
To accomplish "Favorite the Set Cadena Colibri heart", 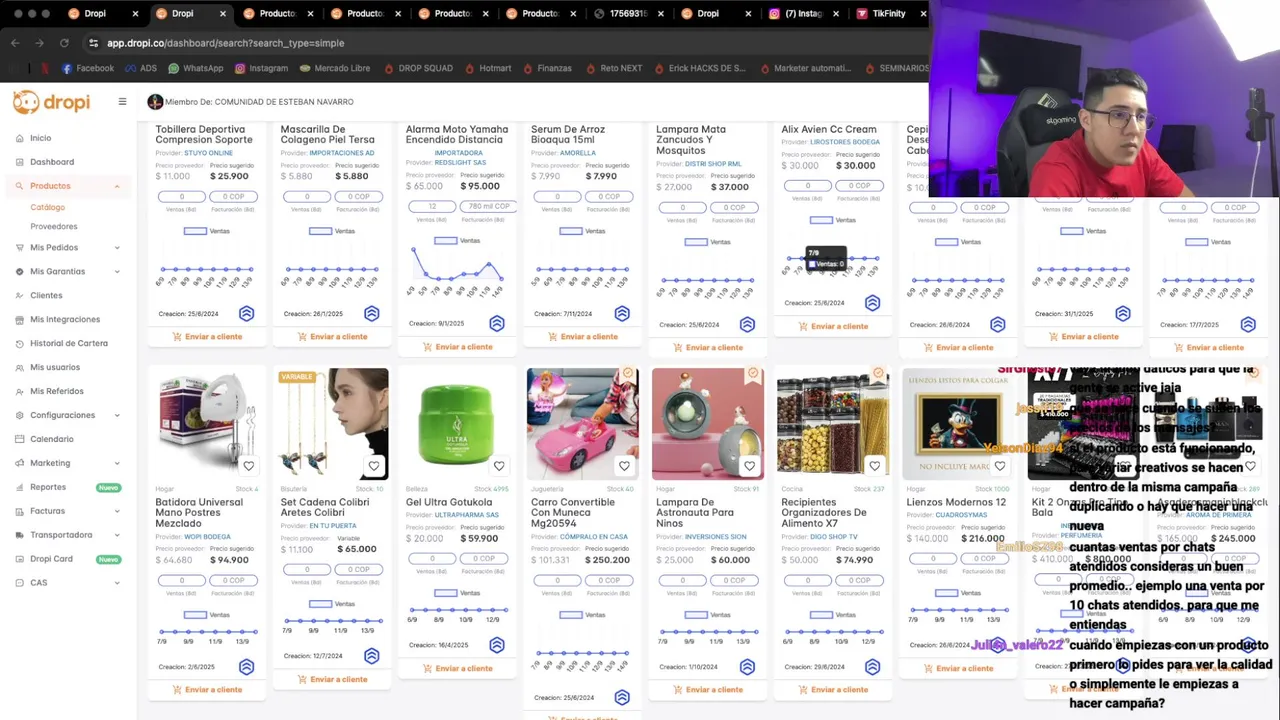I will coord(374,466).
